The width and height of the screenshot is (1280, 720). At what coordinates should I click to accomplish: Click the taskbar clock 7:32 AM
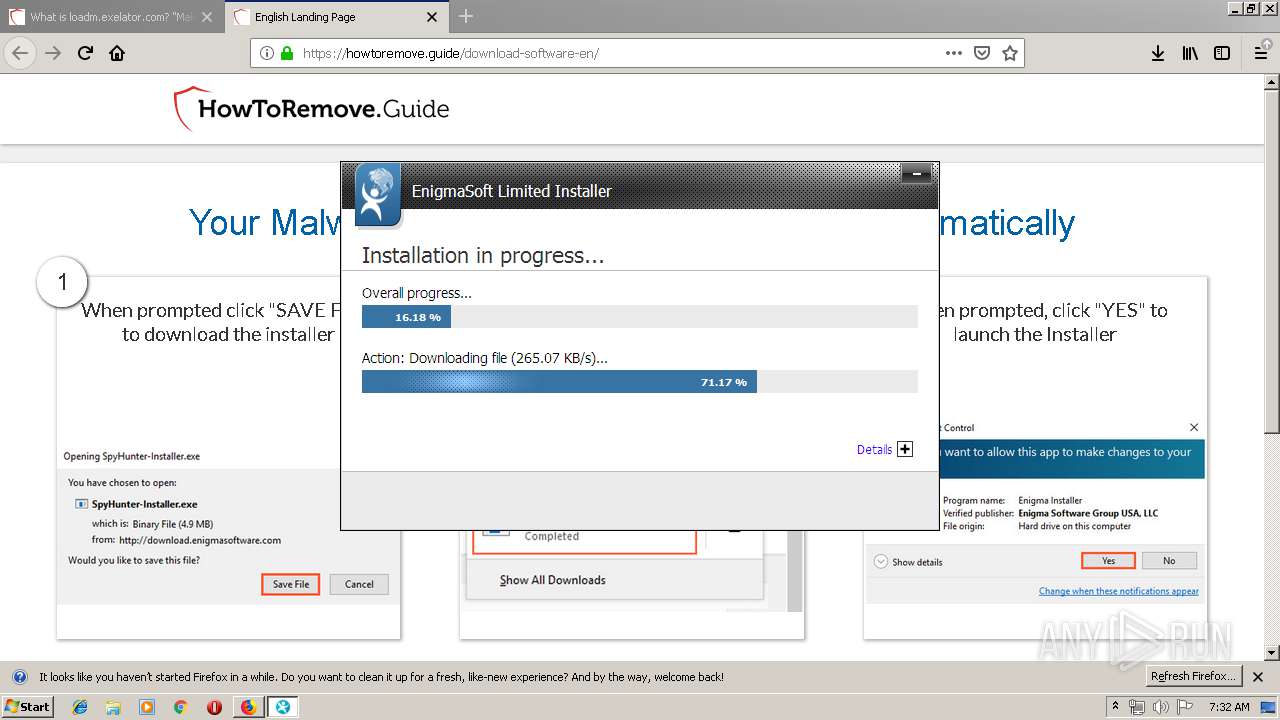1228,706
